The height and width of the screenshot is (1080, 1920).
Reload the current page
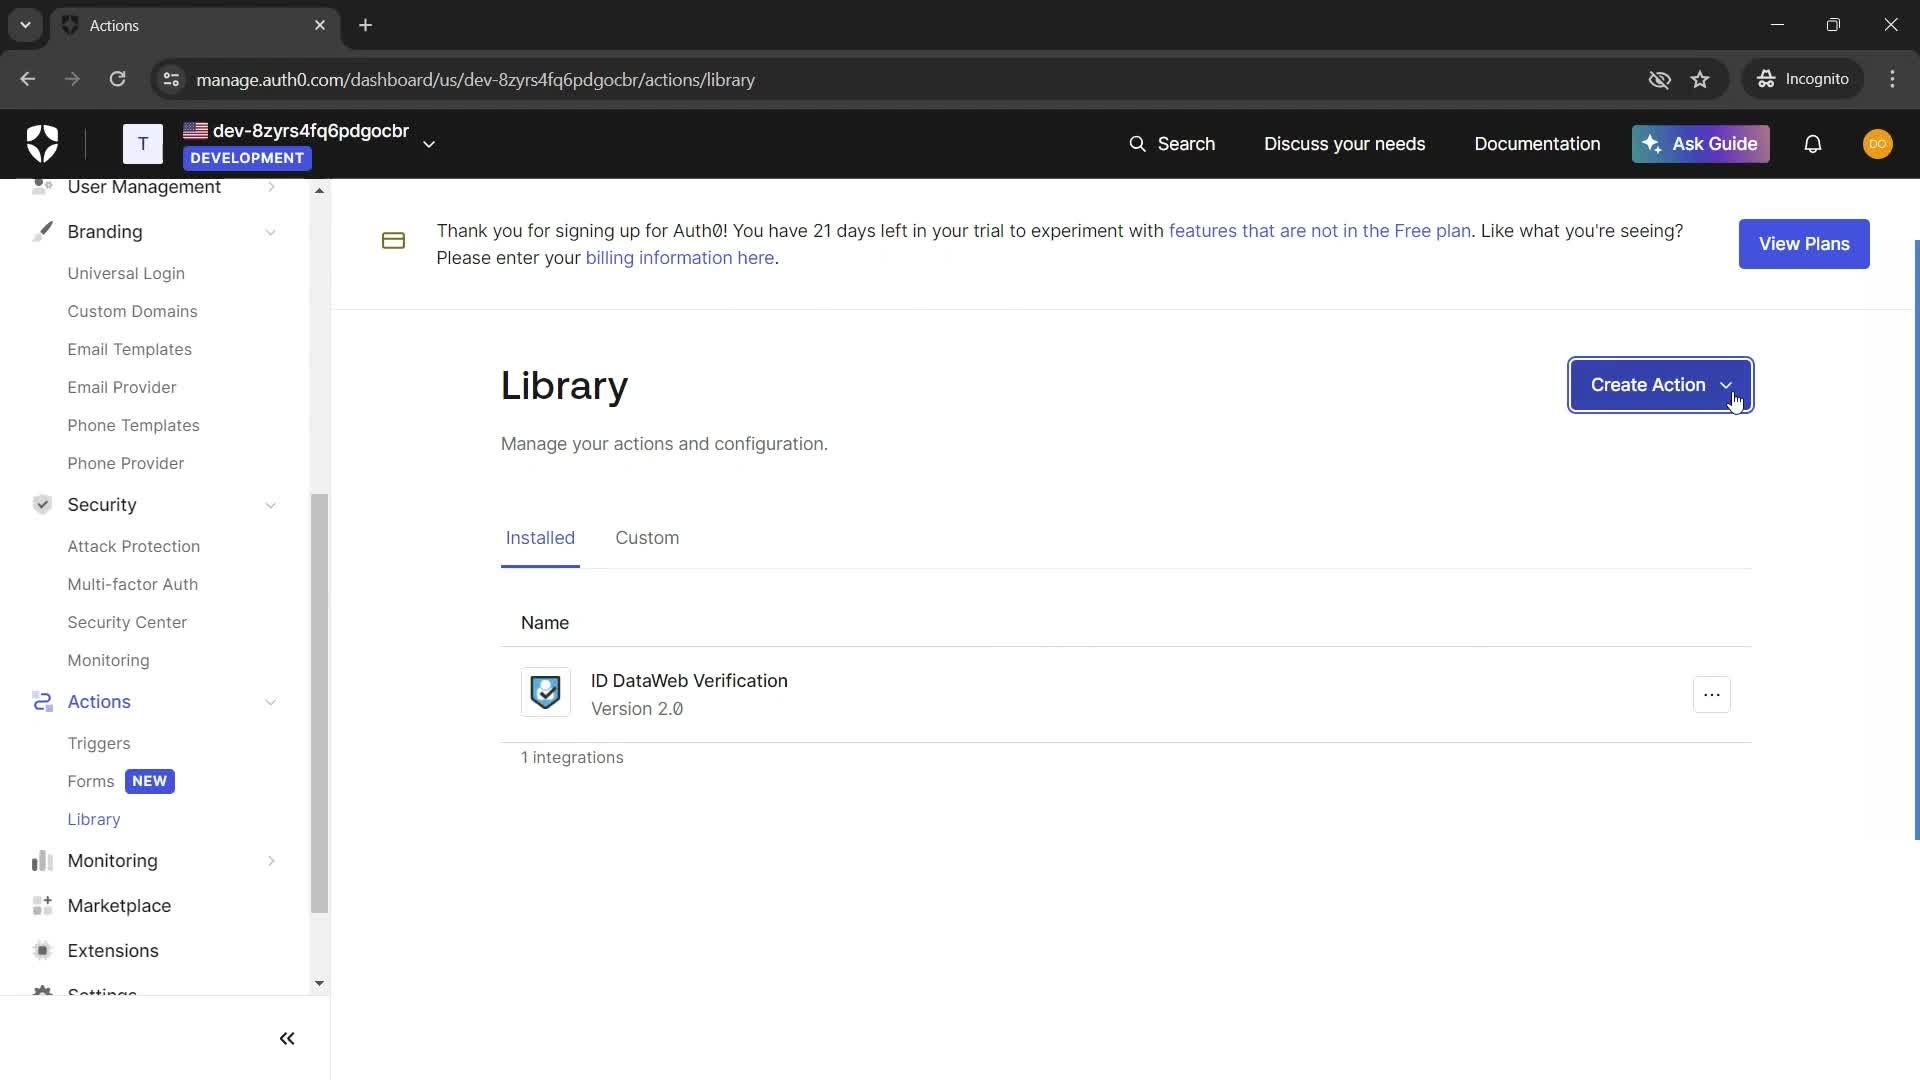[117, 79]
